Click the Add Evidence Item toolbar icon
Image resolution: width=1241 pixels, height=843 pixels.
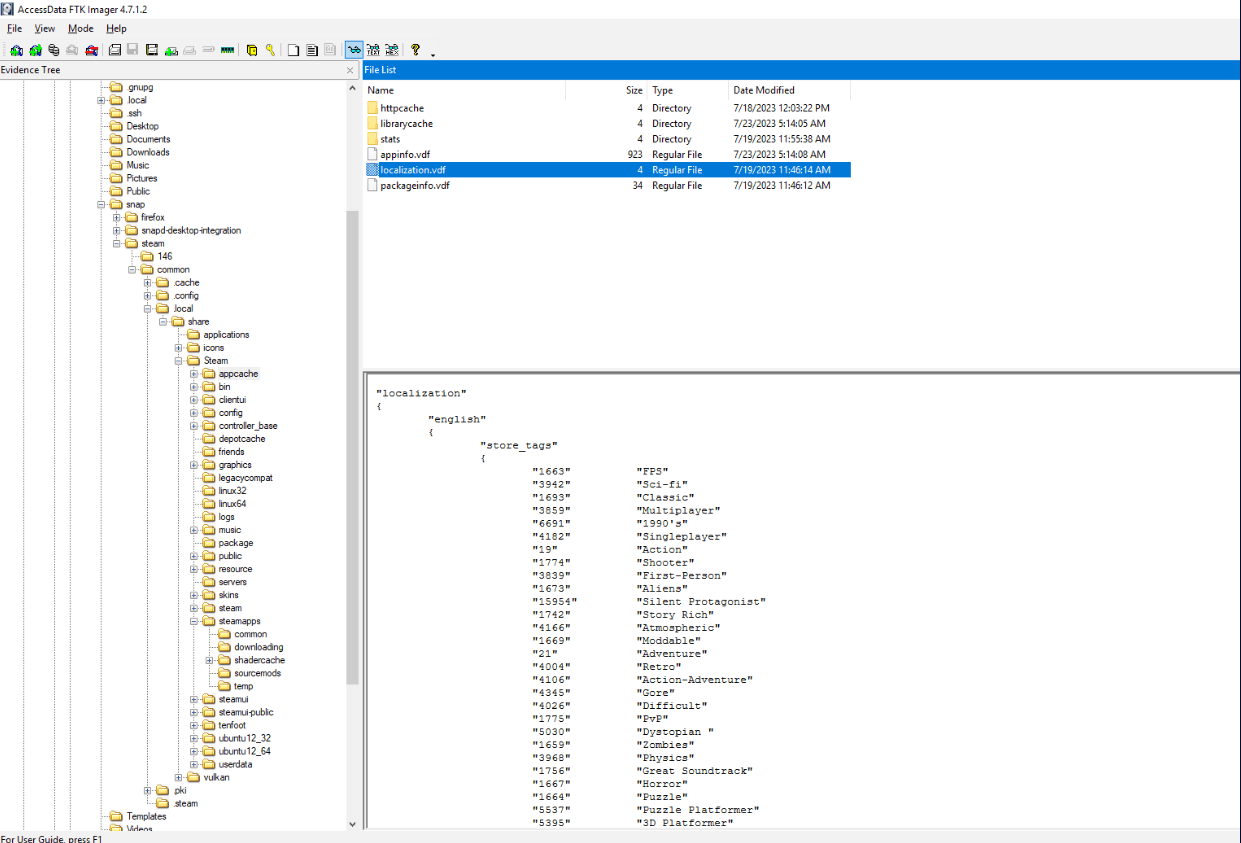pos(16,50)
